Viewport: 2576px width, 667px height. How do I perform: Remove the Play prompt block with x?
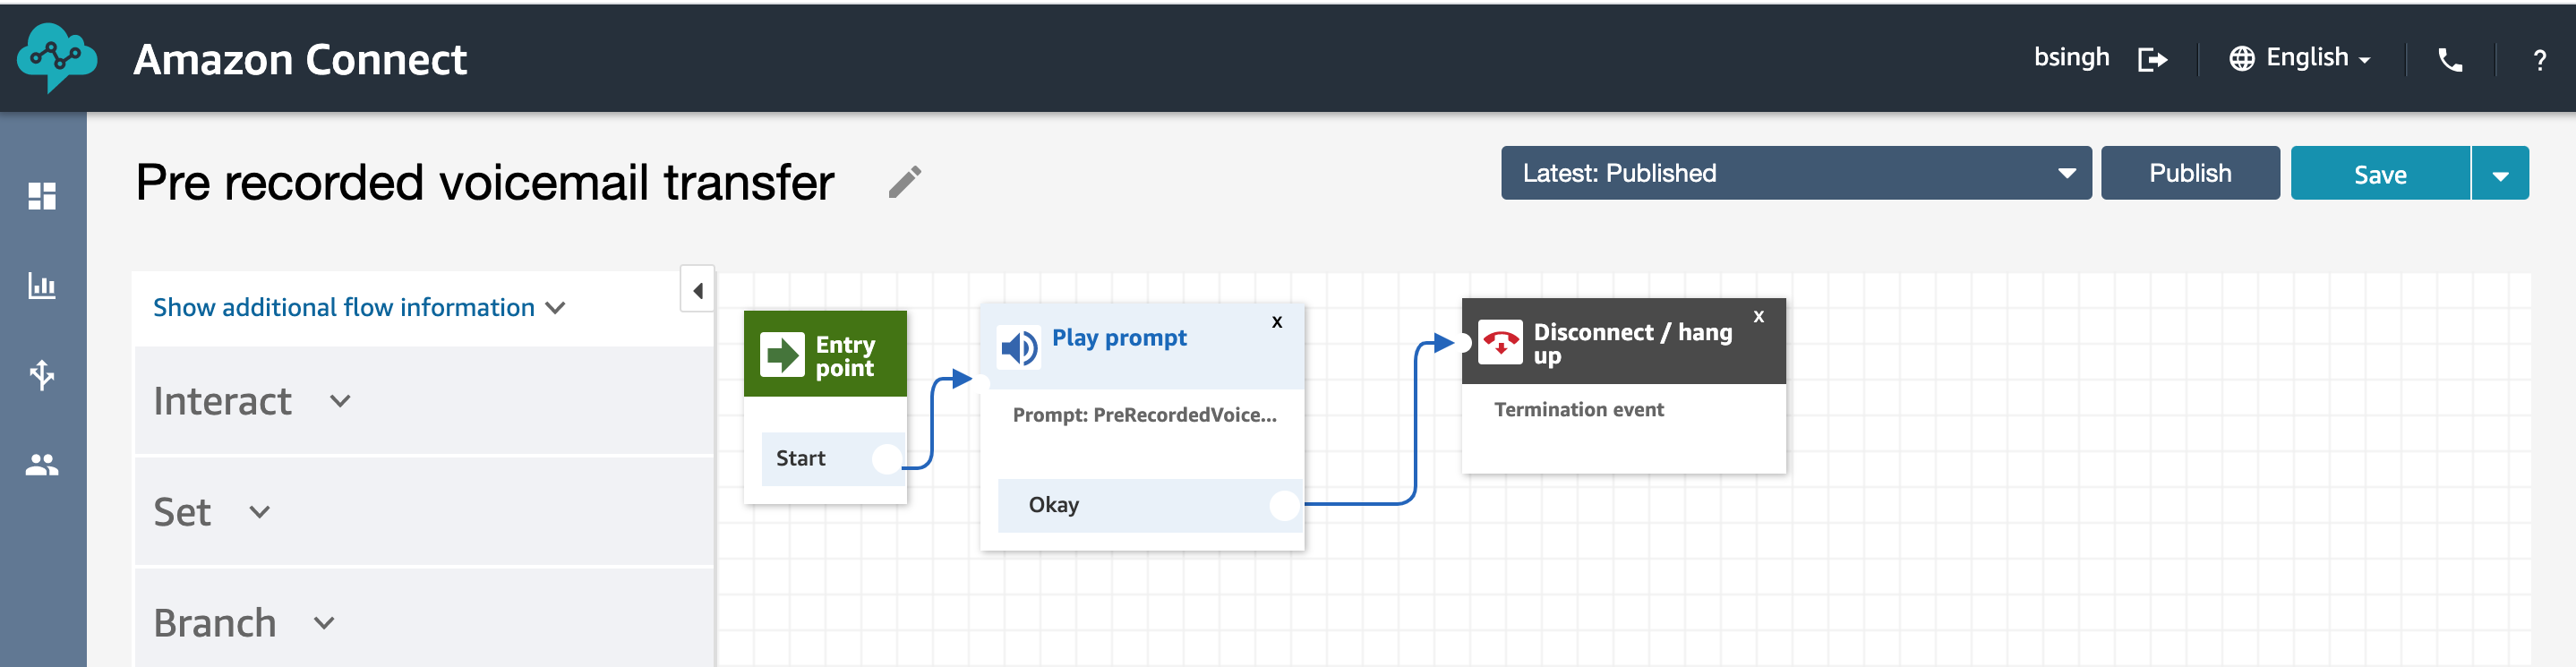pos(1277,322)
